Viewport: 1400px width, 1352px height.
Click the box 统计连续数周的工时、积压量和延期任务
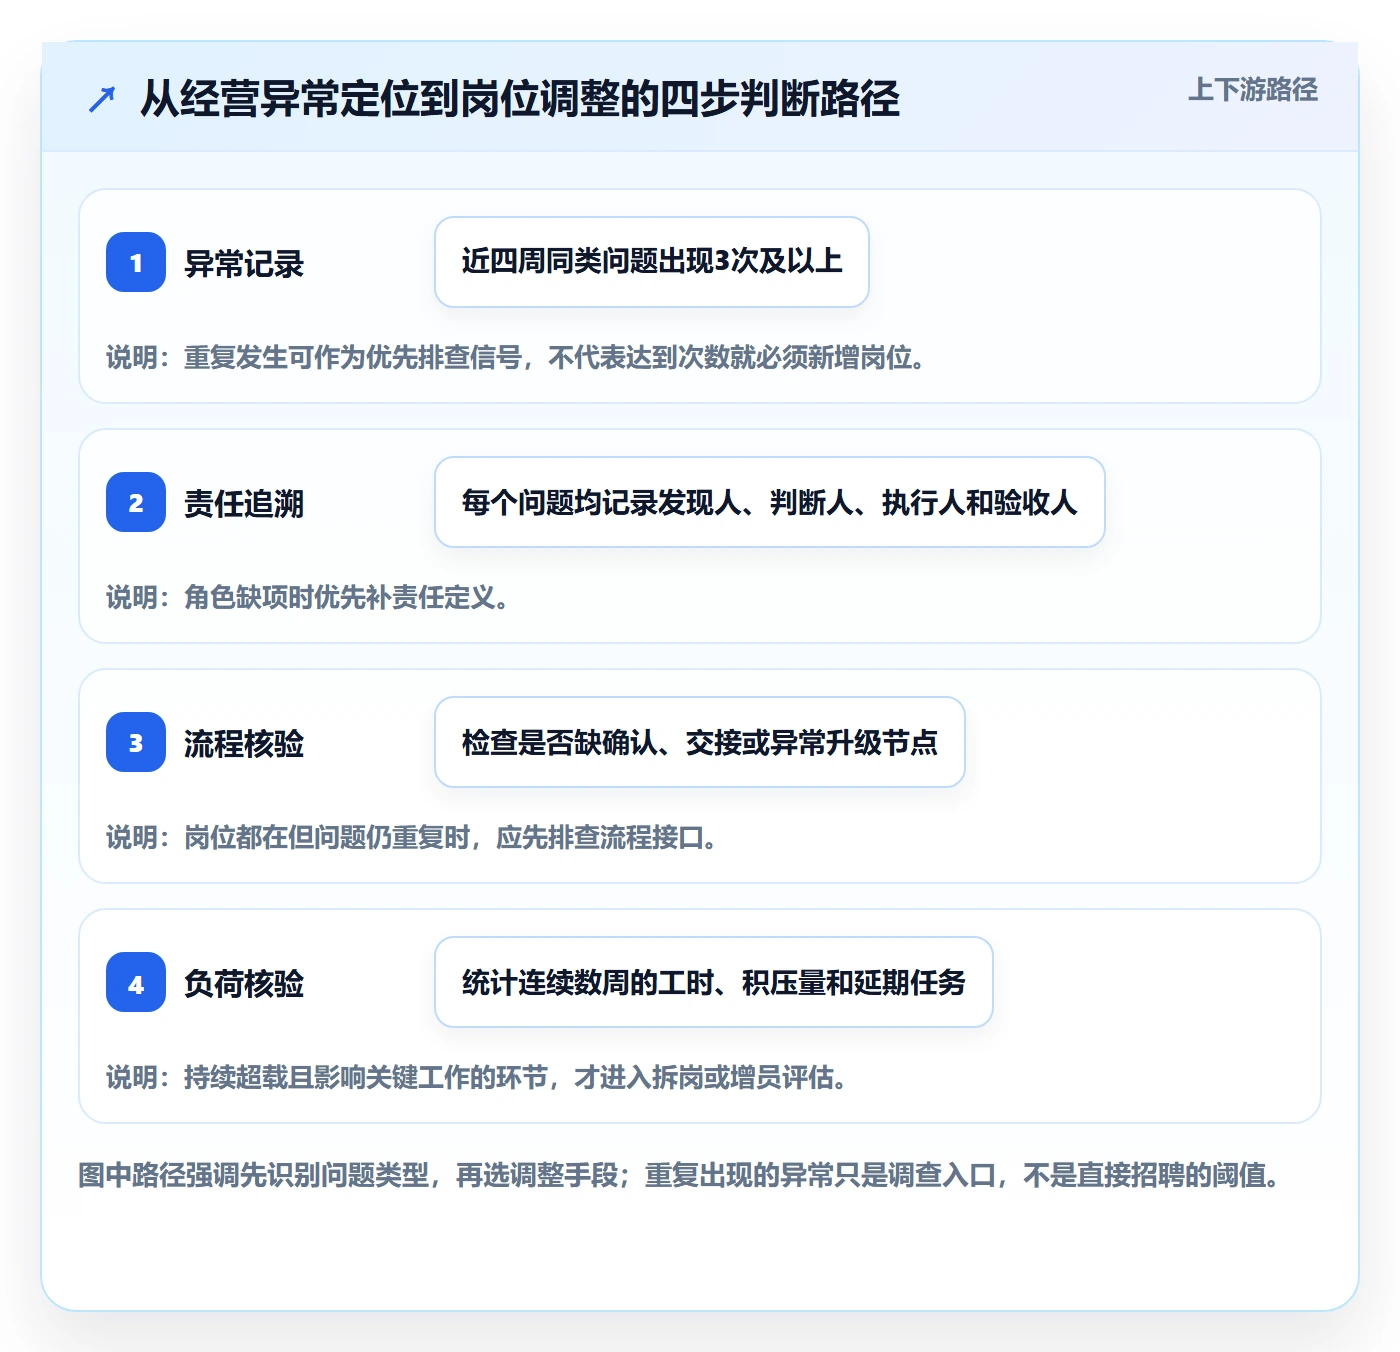click(x=714, y=982)
